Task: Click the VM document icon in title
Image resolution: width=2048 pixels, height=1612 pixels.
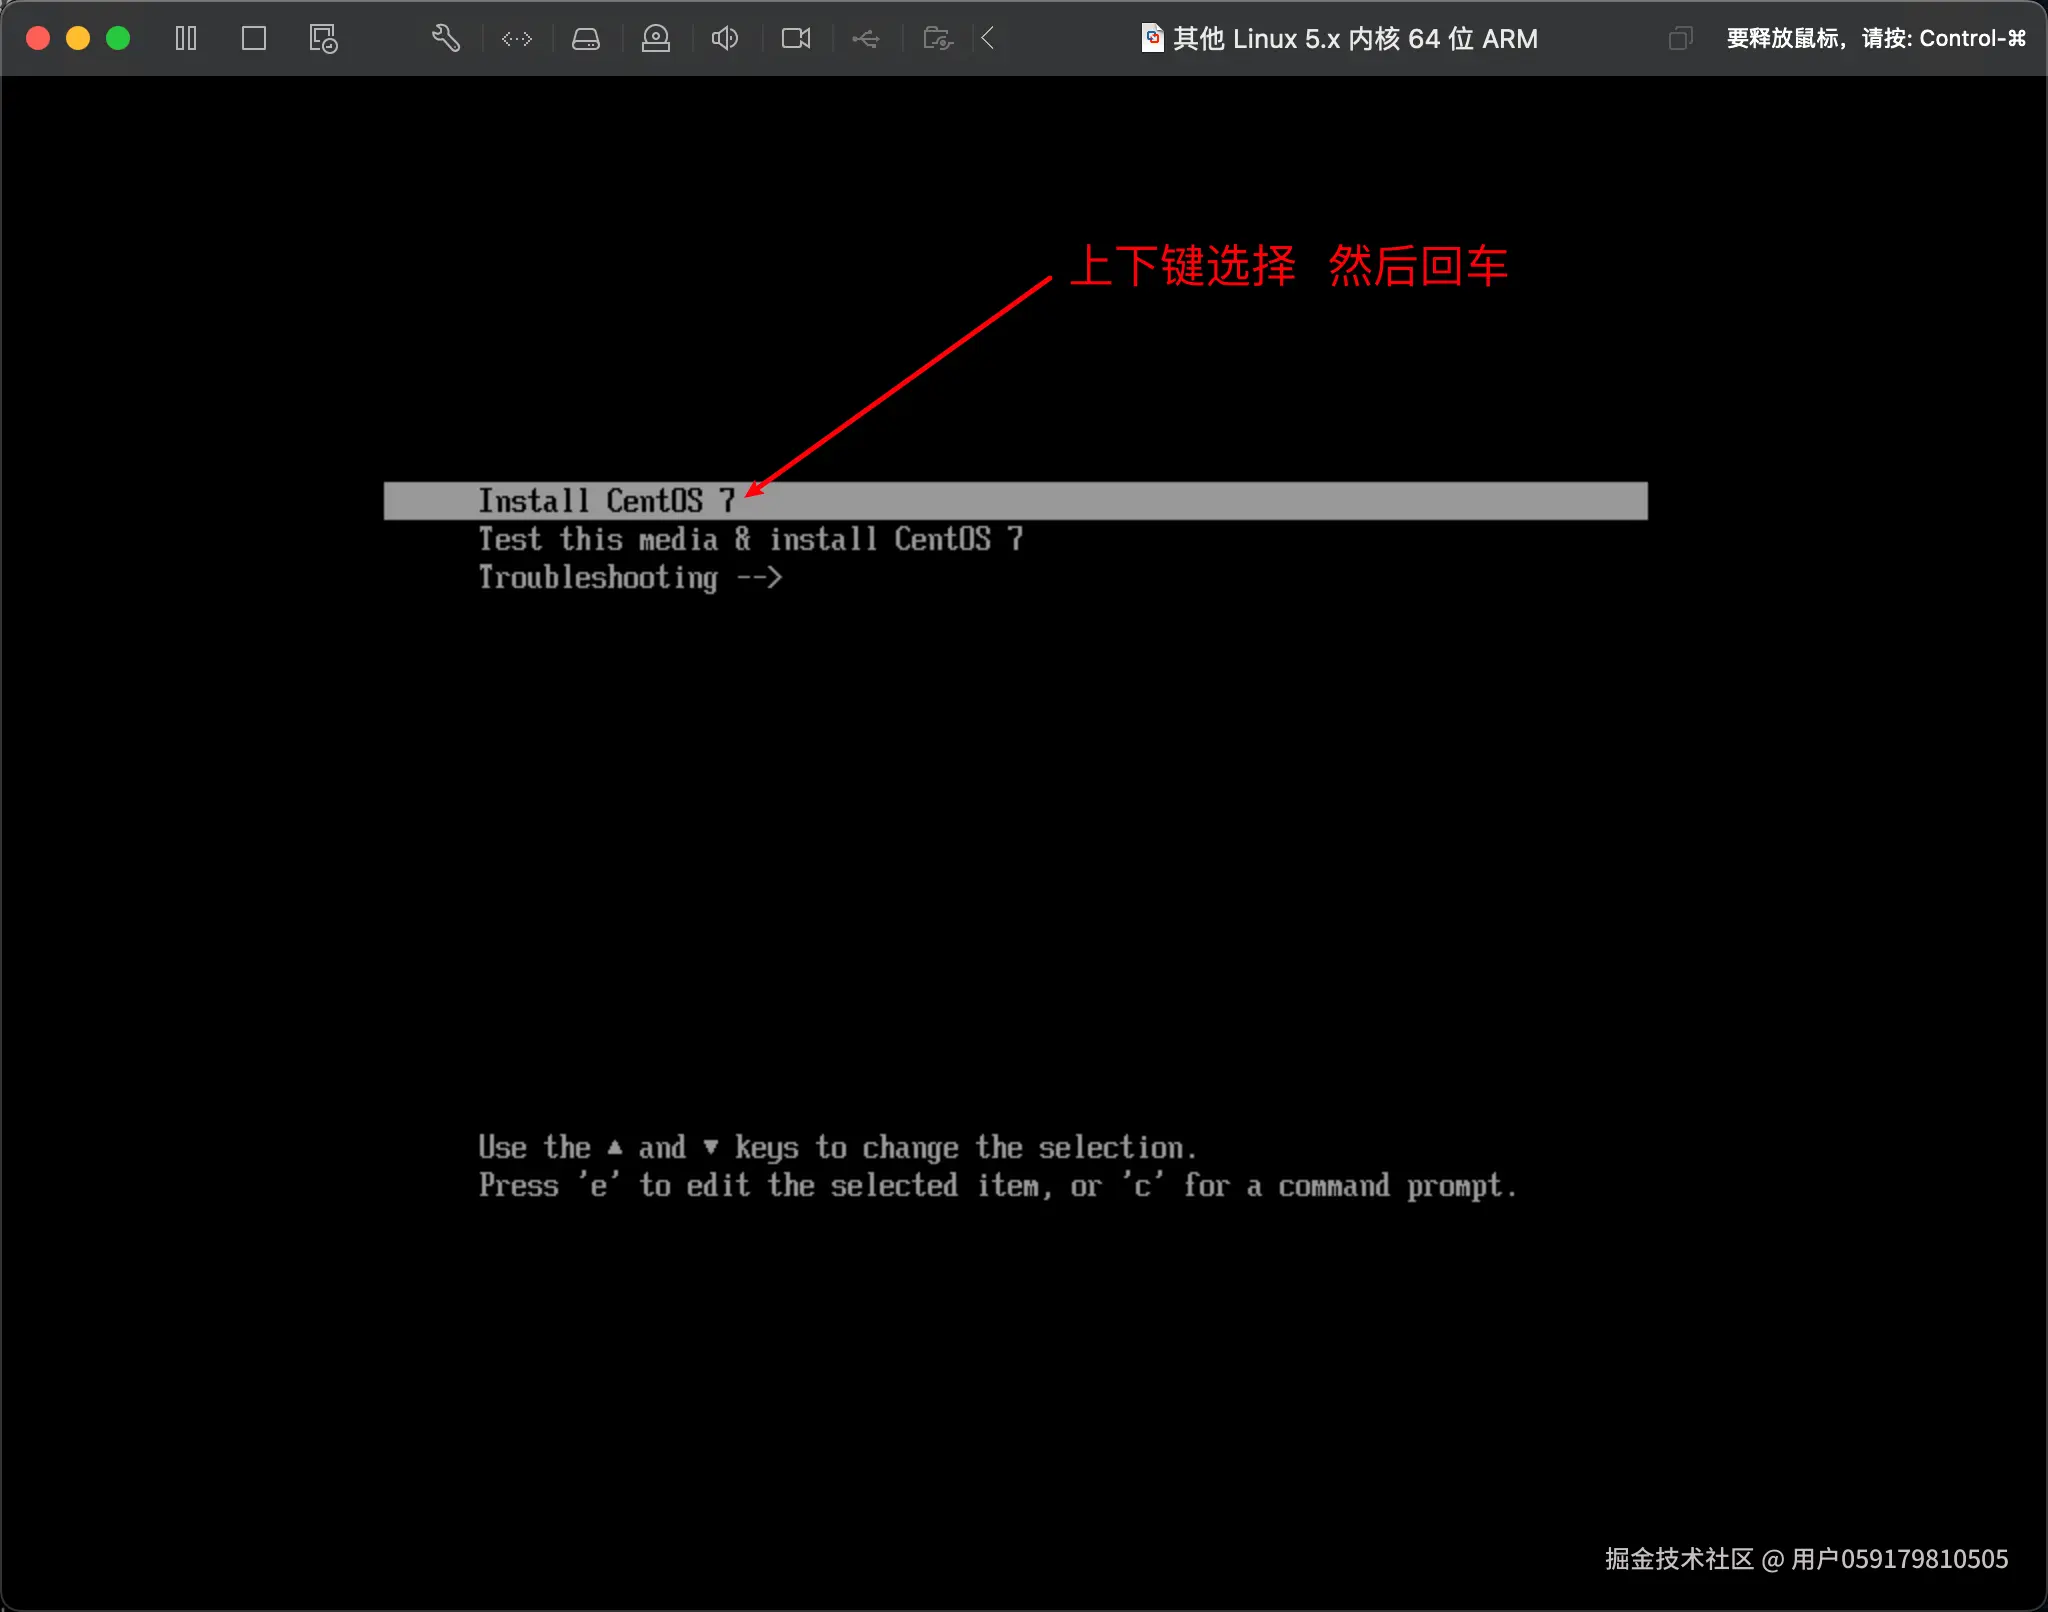Action: point(1152,39)
